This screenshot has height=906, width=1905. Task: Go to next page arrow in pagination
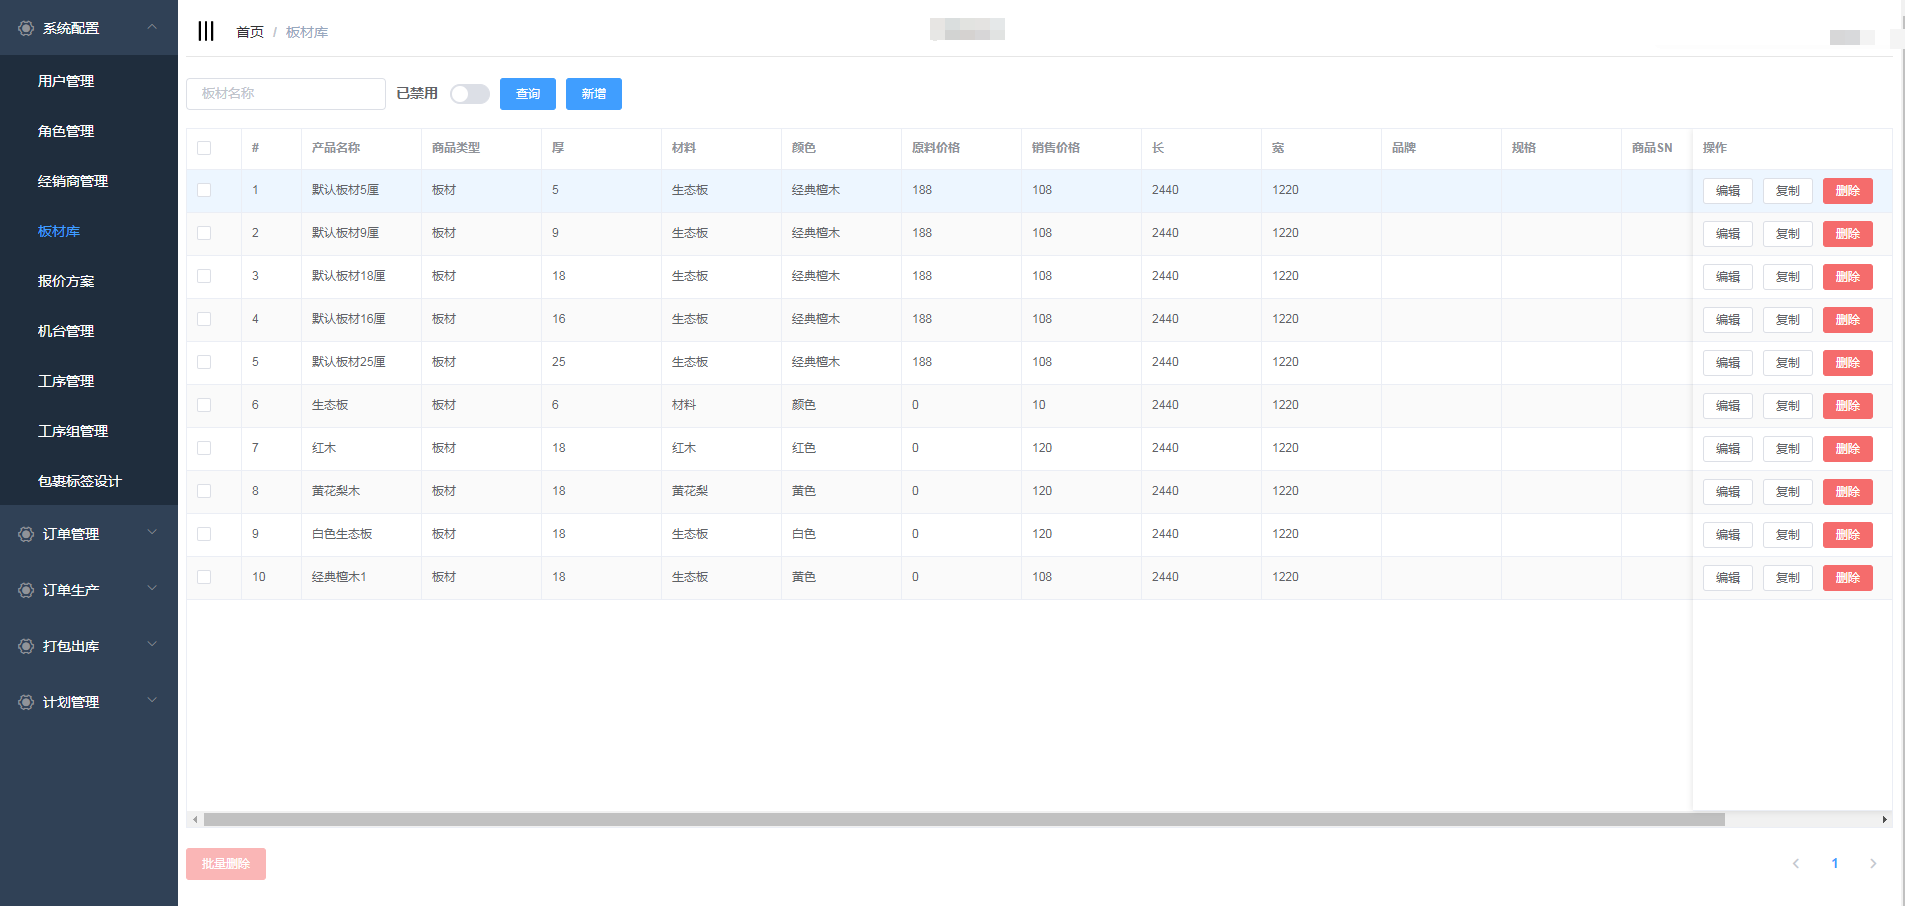coord(1873,863)
